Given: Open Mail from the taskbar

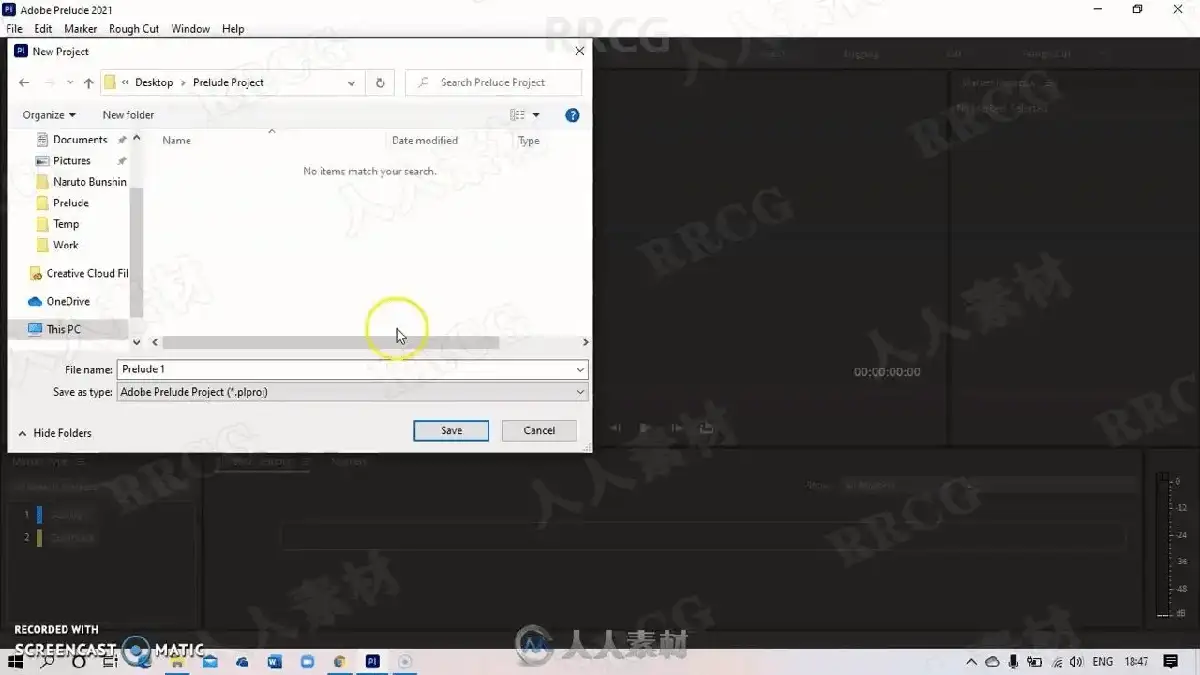Looking at the screenshot, I should 210,662.
